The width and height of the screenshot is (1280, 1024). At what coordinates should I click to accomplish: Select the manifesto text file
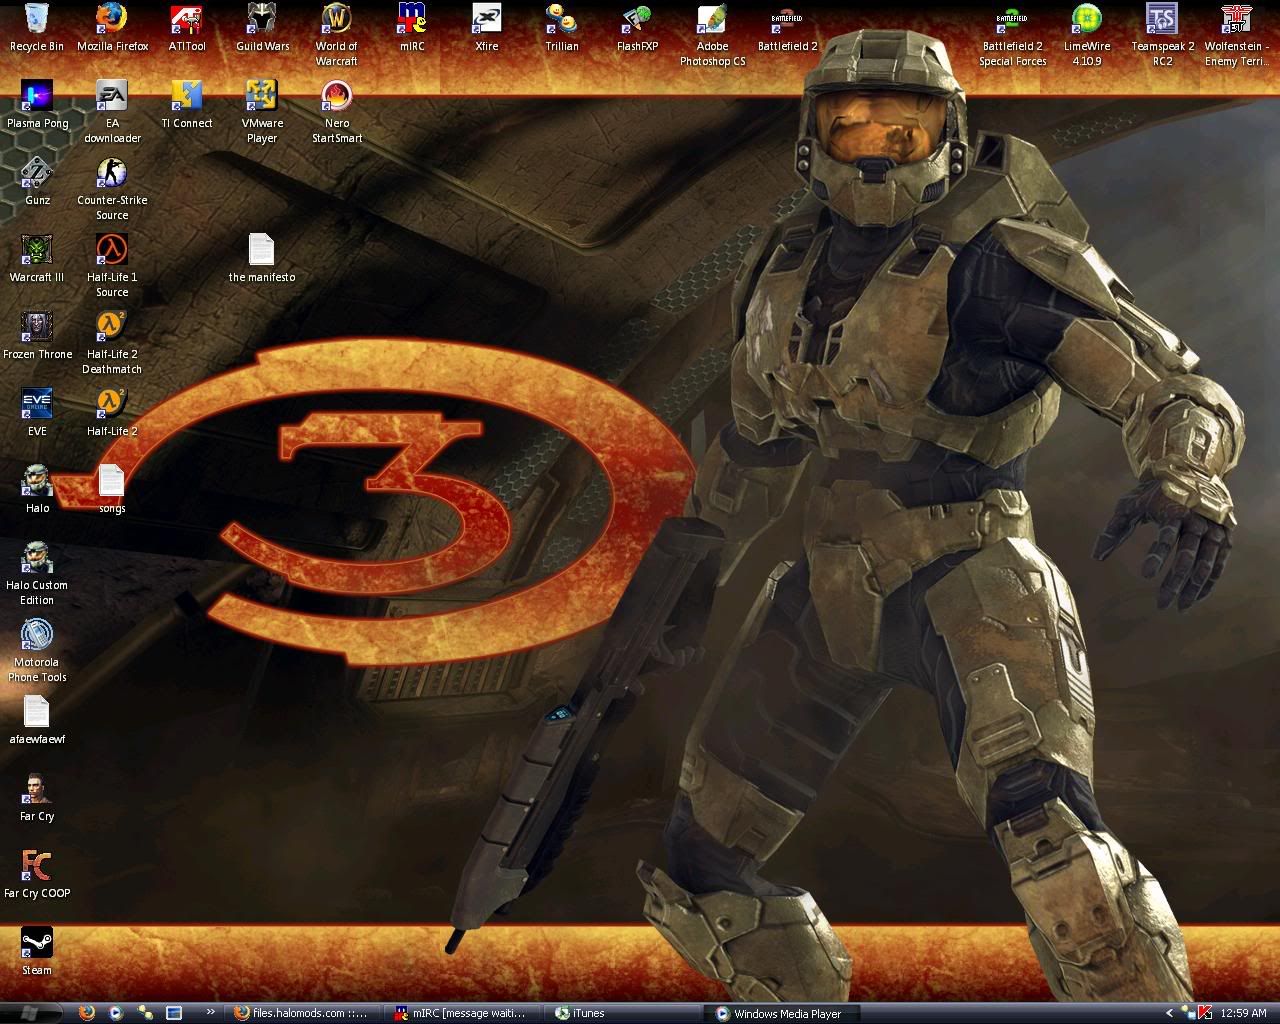(x=262, y=258)
